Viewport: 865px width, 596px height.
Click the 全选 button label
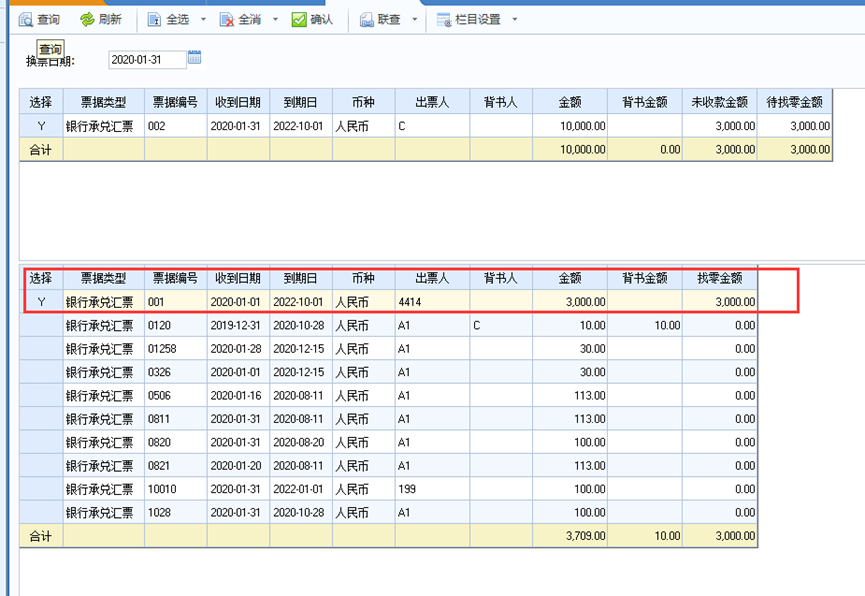tap(178, 20)
